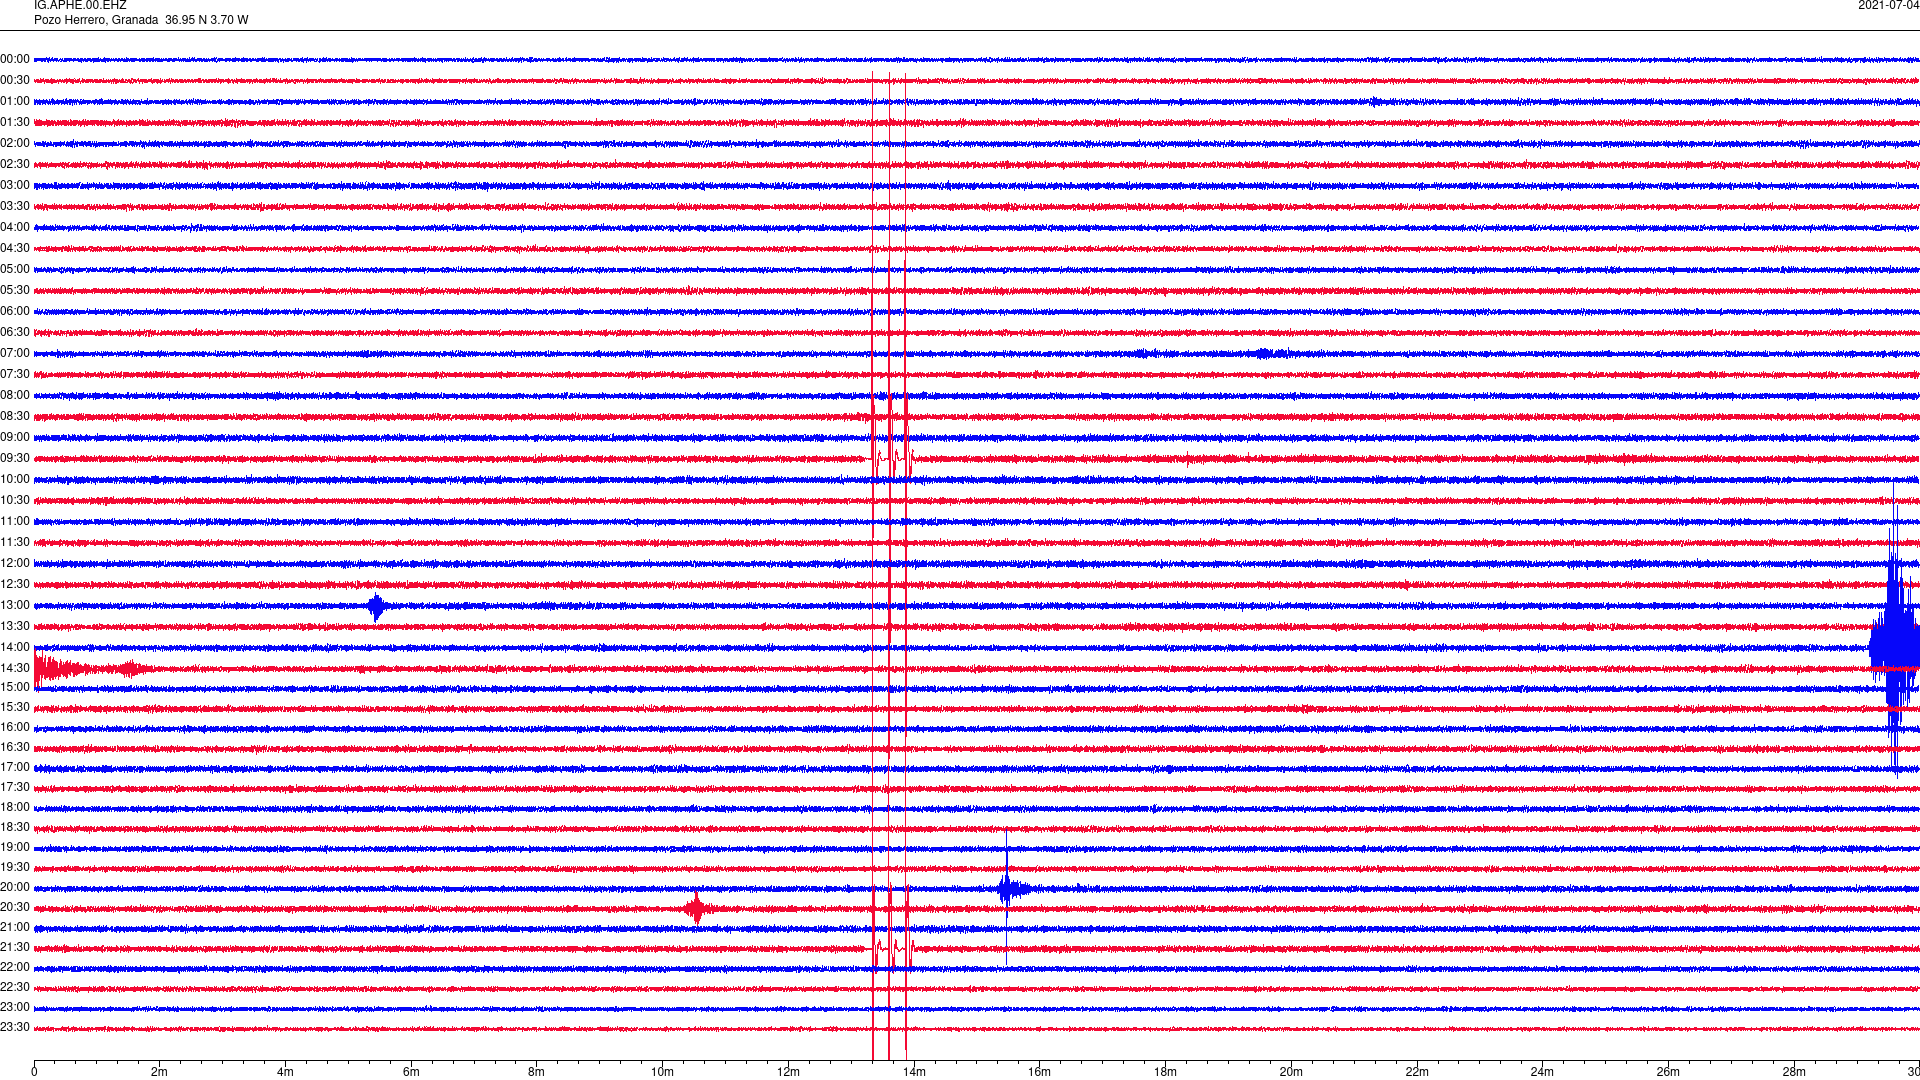Click the 18:00 time row label
The height and width of the screenshot is (1080, 1920).
coord(15,808)
